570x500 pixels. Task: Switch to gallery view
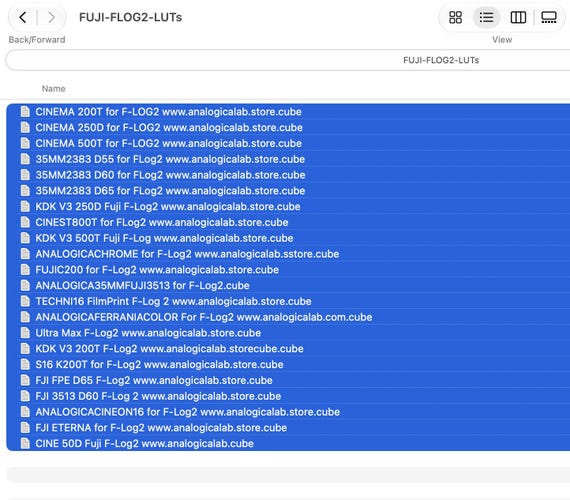[549, 17]
